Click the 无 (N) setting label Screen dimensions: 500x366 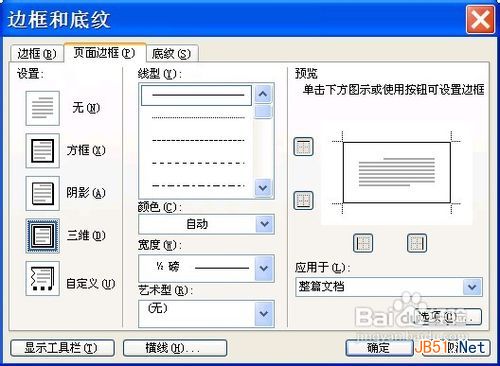pyautogui.click(x=86, y=108)
